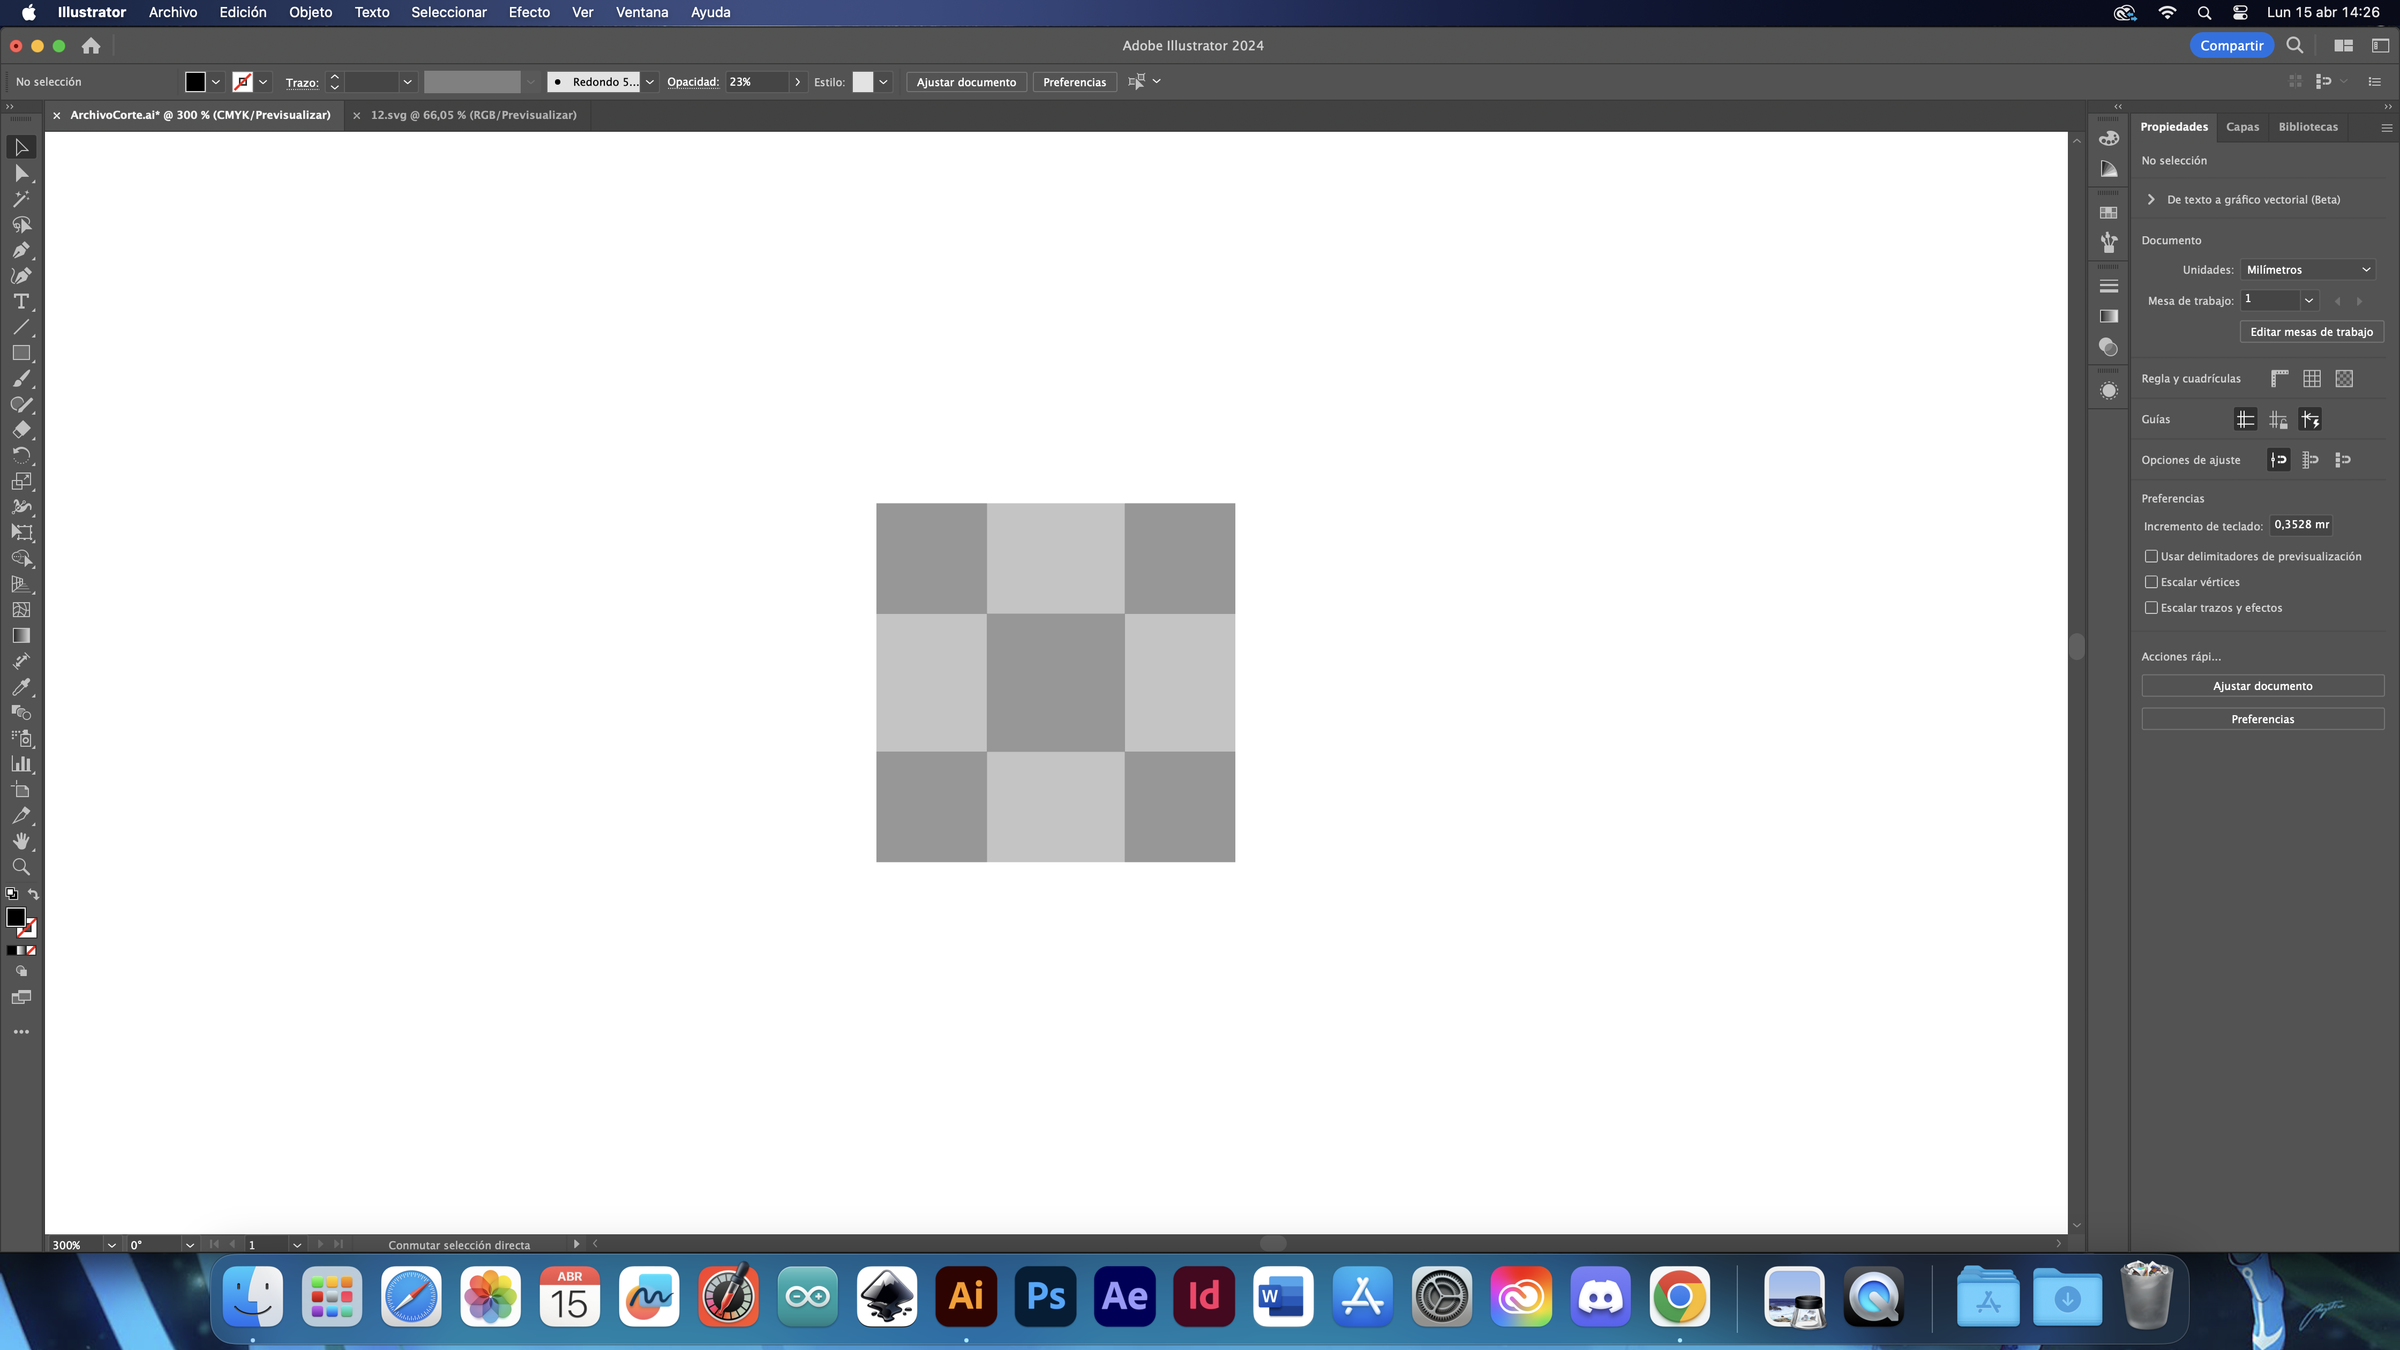Toggle transparency grid icon

pyautogui.click(x=2344, y=379)
